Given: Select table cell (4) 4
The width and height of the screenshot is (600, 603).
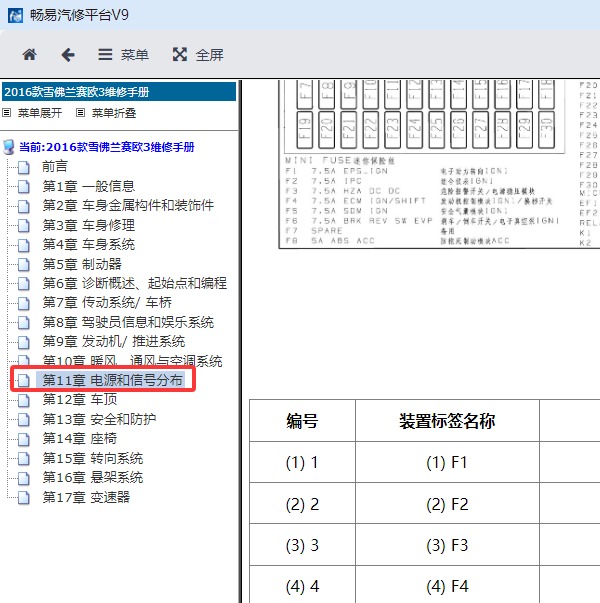Looking at the screenshot, I should [302, 586].
